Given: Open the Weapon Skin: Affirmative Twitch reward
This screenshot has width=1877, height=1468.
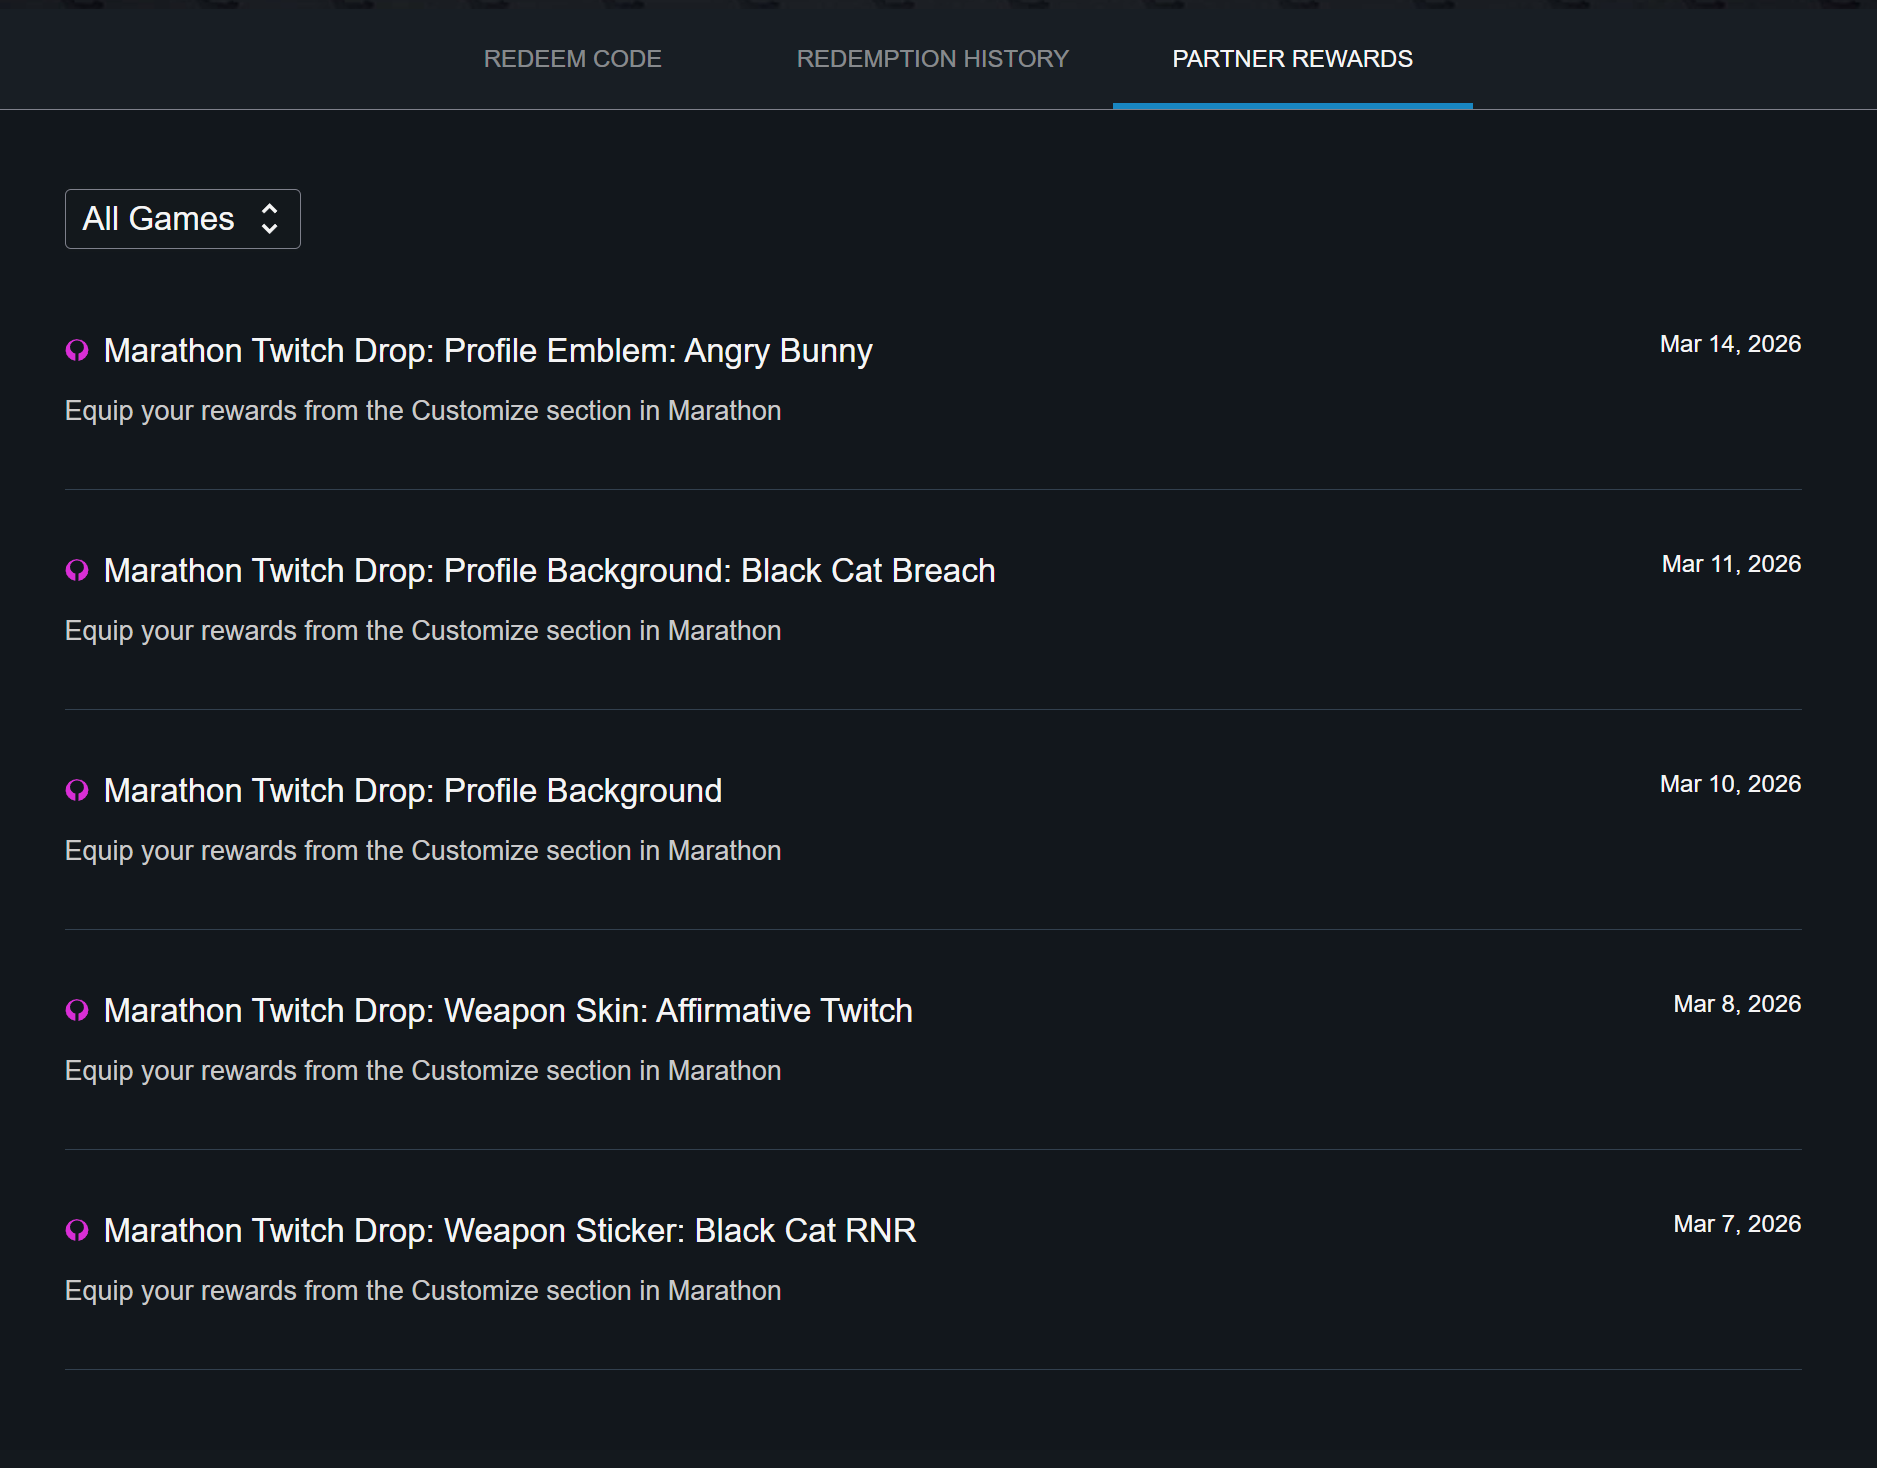Looking at the screenshot, I should (x=508, y=1011).
